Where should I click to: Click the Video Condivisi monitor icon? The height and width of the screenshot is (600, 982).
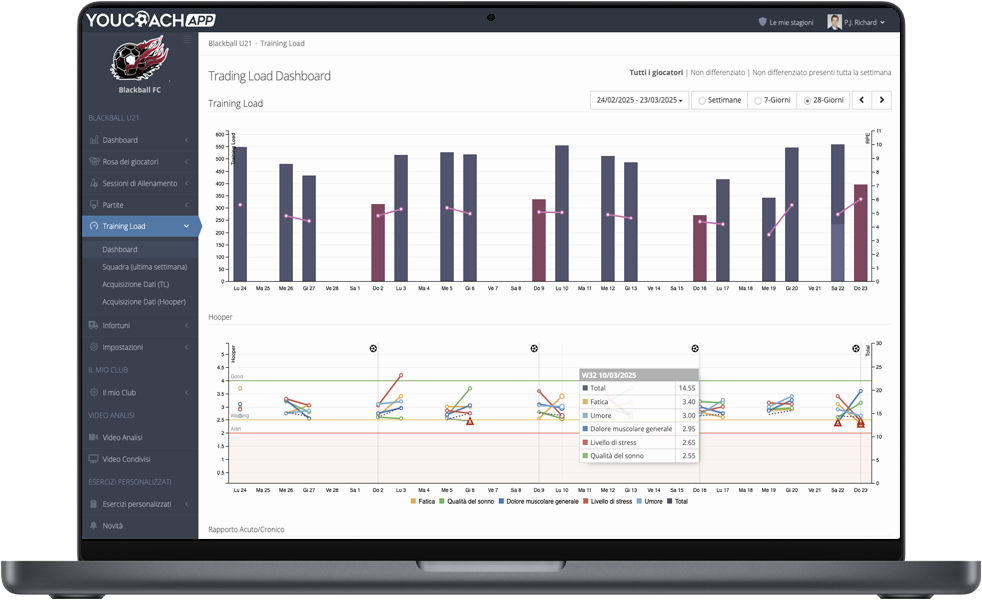click(94, 459)
